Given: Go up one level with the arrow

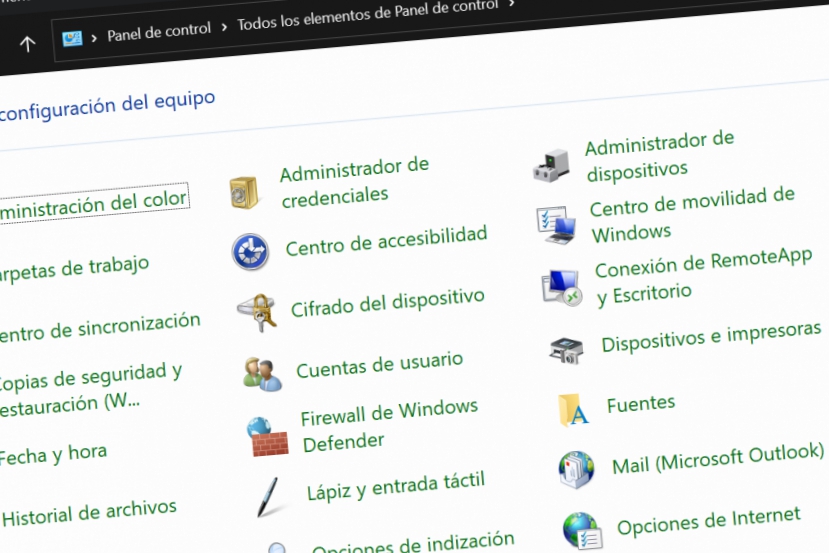Looking at the screenshot, I should [x=28, y=43].
